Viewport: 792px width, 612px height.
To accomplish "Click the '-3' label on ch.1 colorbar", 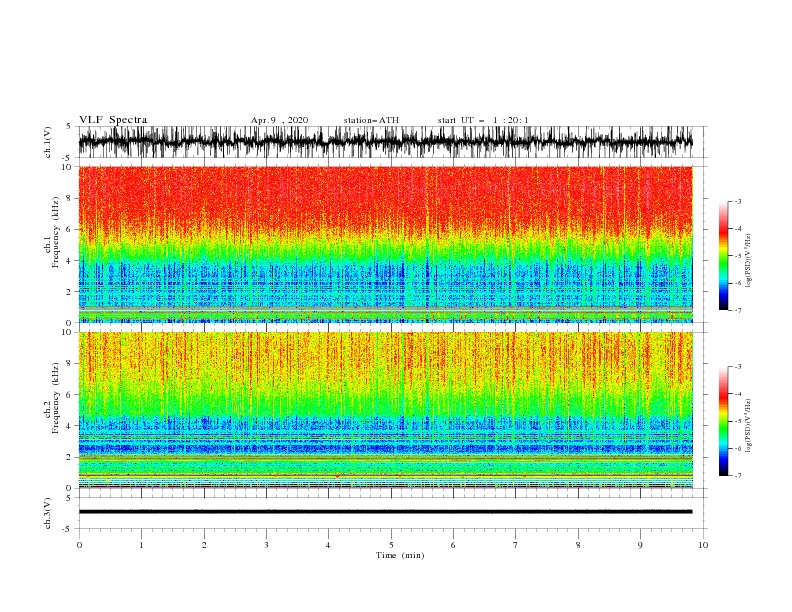I will tap(738, 201).
